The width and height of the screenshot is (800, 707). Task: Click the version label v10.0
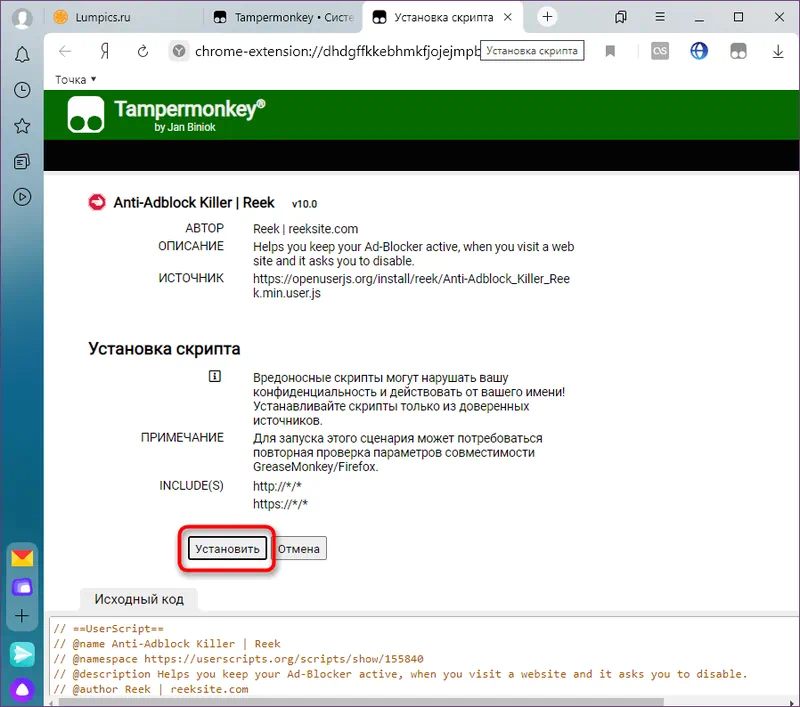point(304,204)
